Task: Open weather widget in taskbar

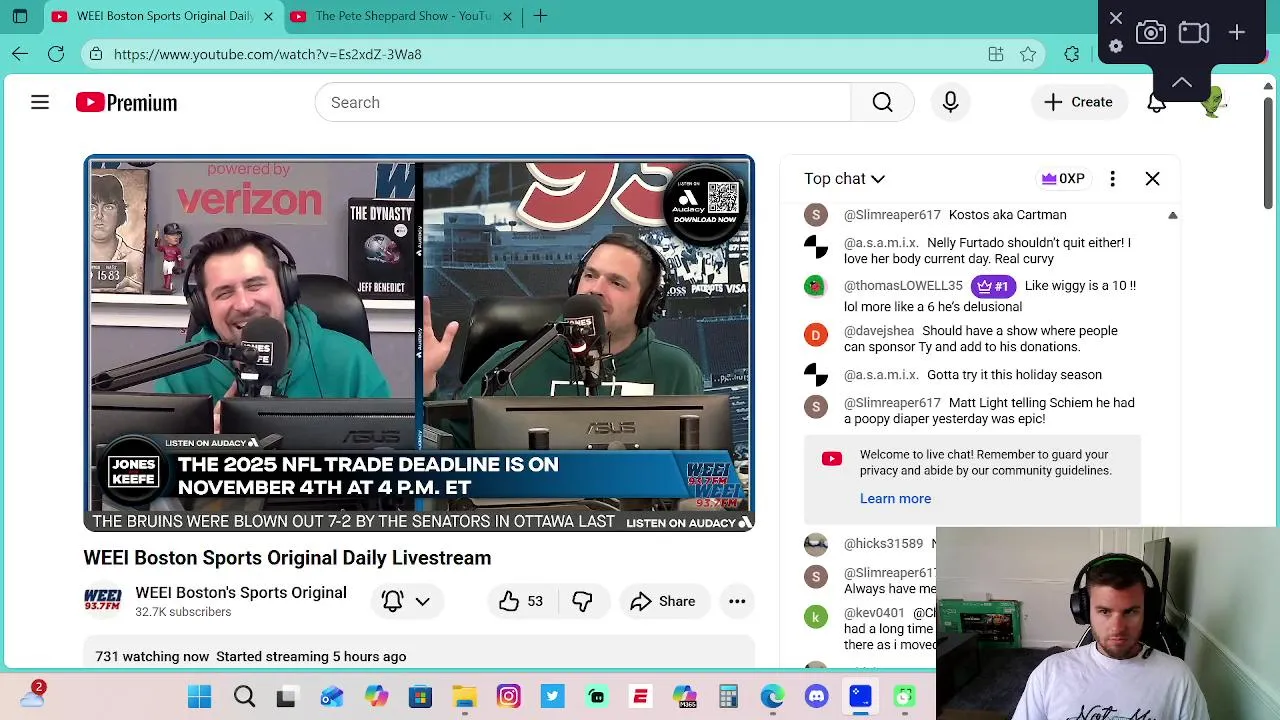Action: click(32, 695)
